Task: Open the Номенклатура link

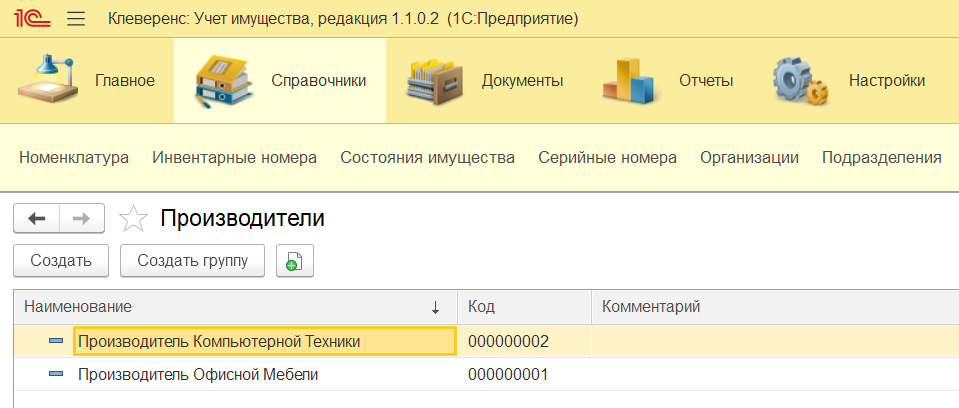Action: 74,158
